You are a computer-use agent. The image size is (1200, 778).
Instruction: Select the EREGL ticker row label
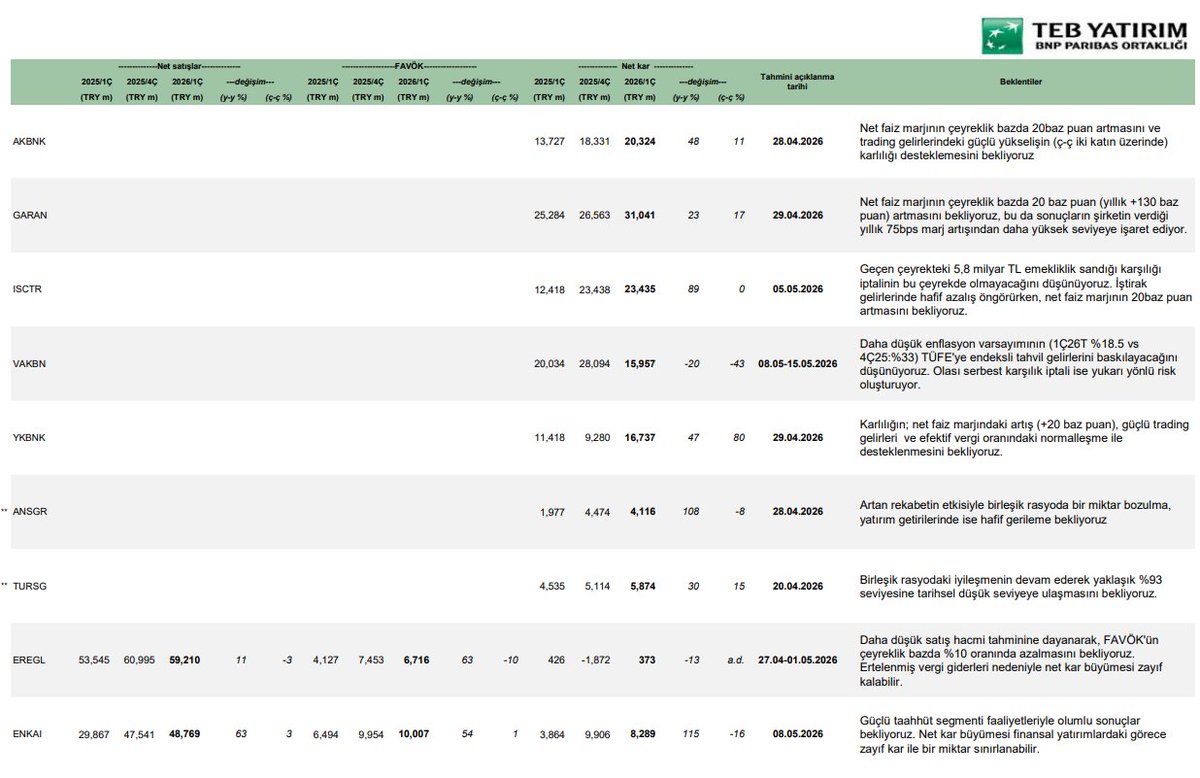tap(29, 660)
